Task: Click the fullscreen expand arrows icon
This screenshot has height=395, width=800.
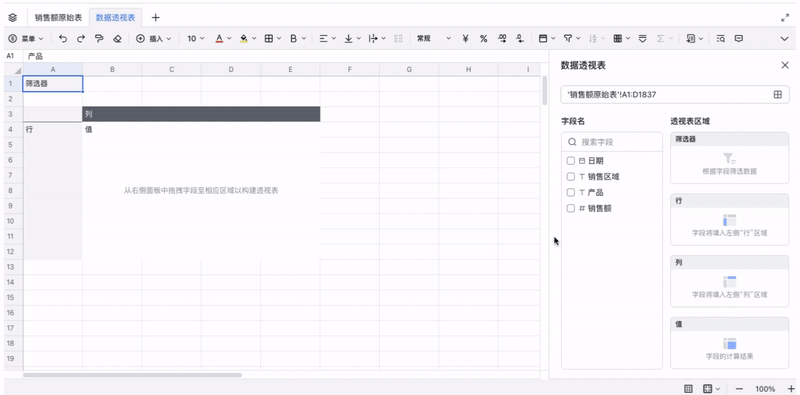Action: click(x=785, y=17)
